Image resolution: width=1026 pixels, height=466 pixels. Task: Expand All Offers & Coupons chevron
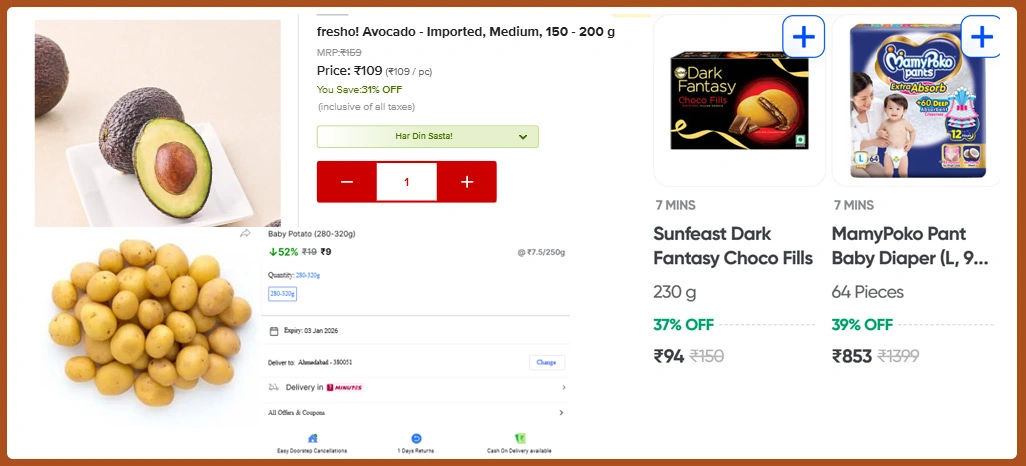click(x=561, y=412)
